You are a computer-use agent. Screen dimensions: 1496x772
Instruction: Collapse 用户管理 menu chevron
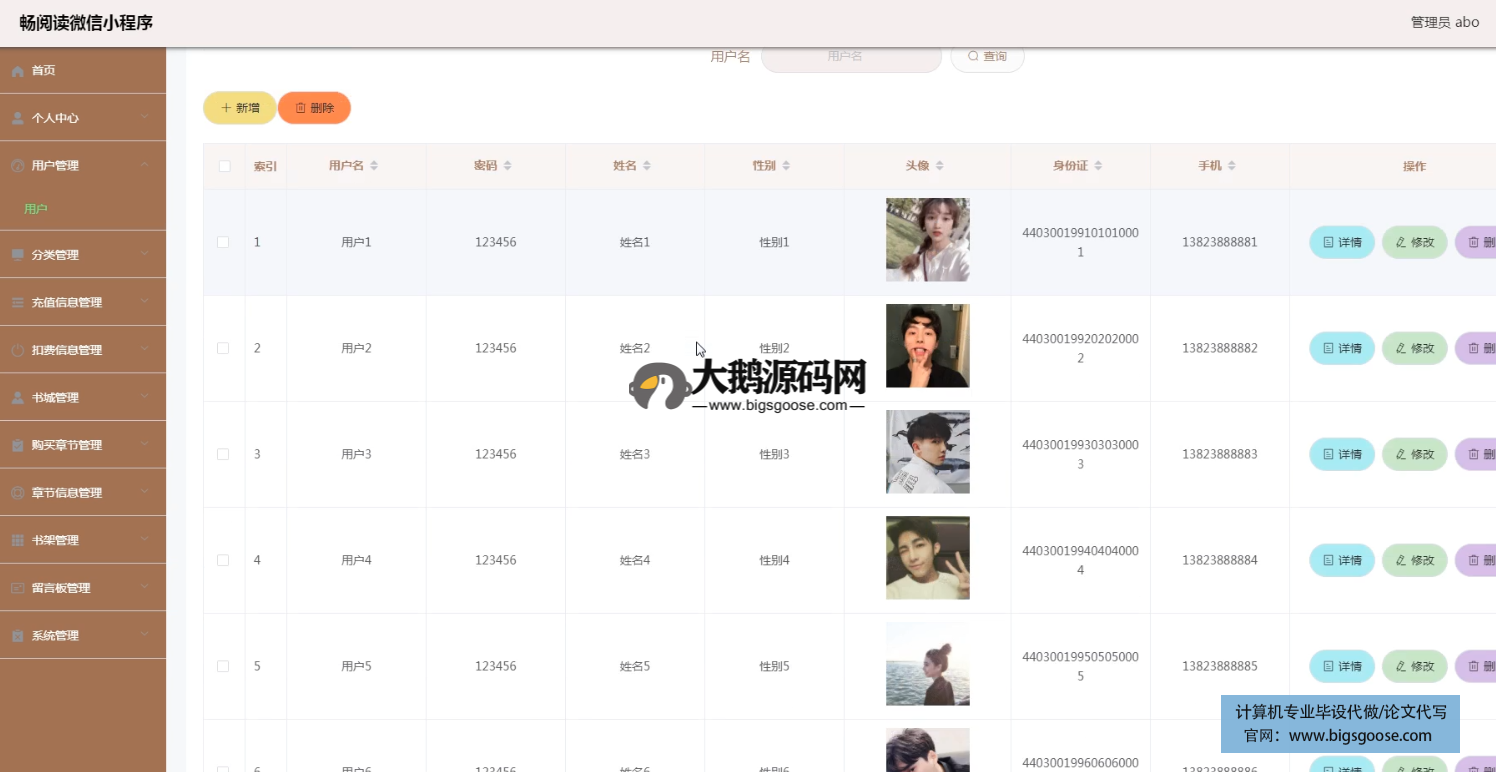pos(145,165)
